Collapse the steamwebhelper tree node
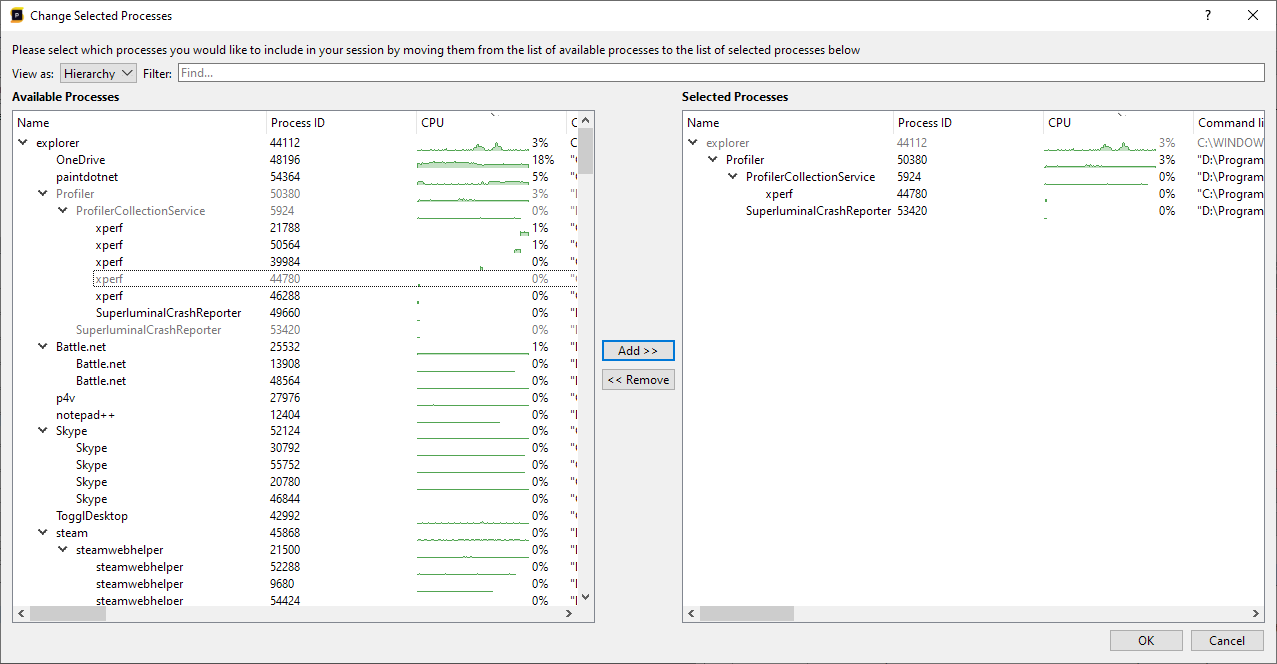Screen dimensions: 1277x664 coord(63,550)
